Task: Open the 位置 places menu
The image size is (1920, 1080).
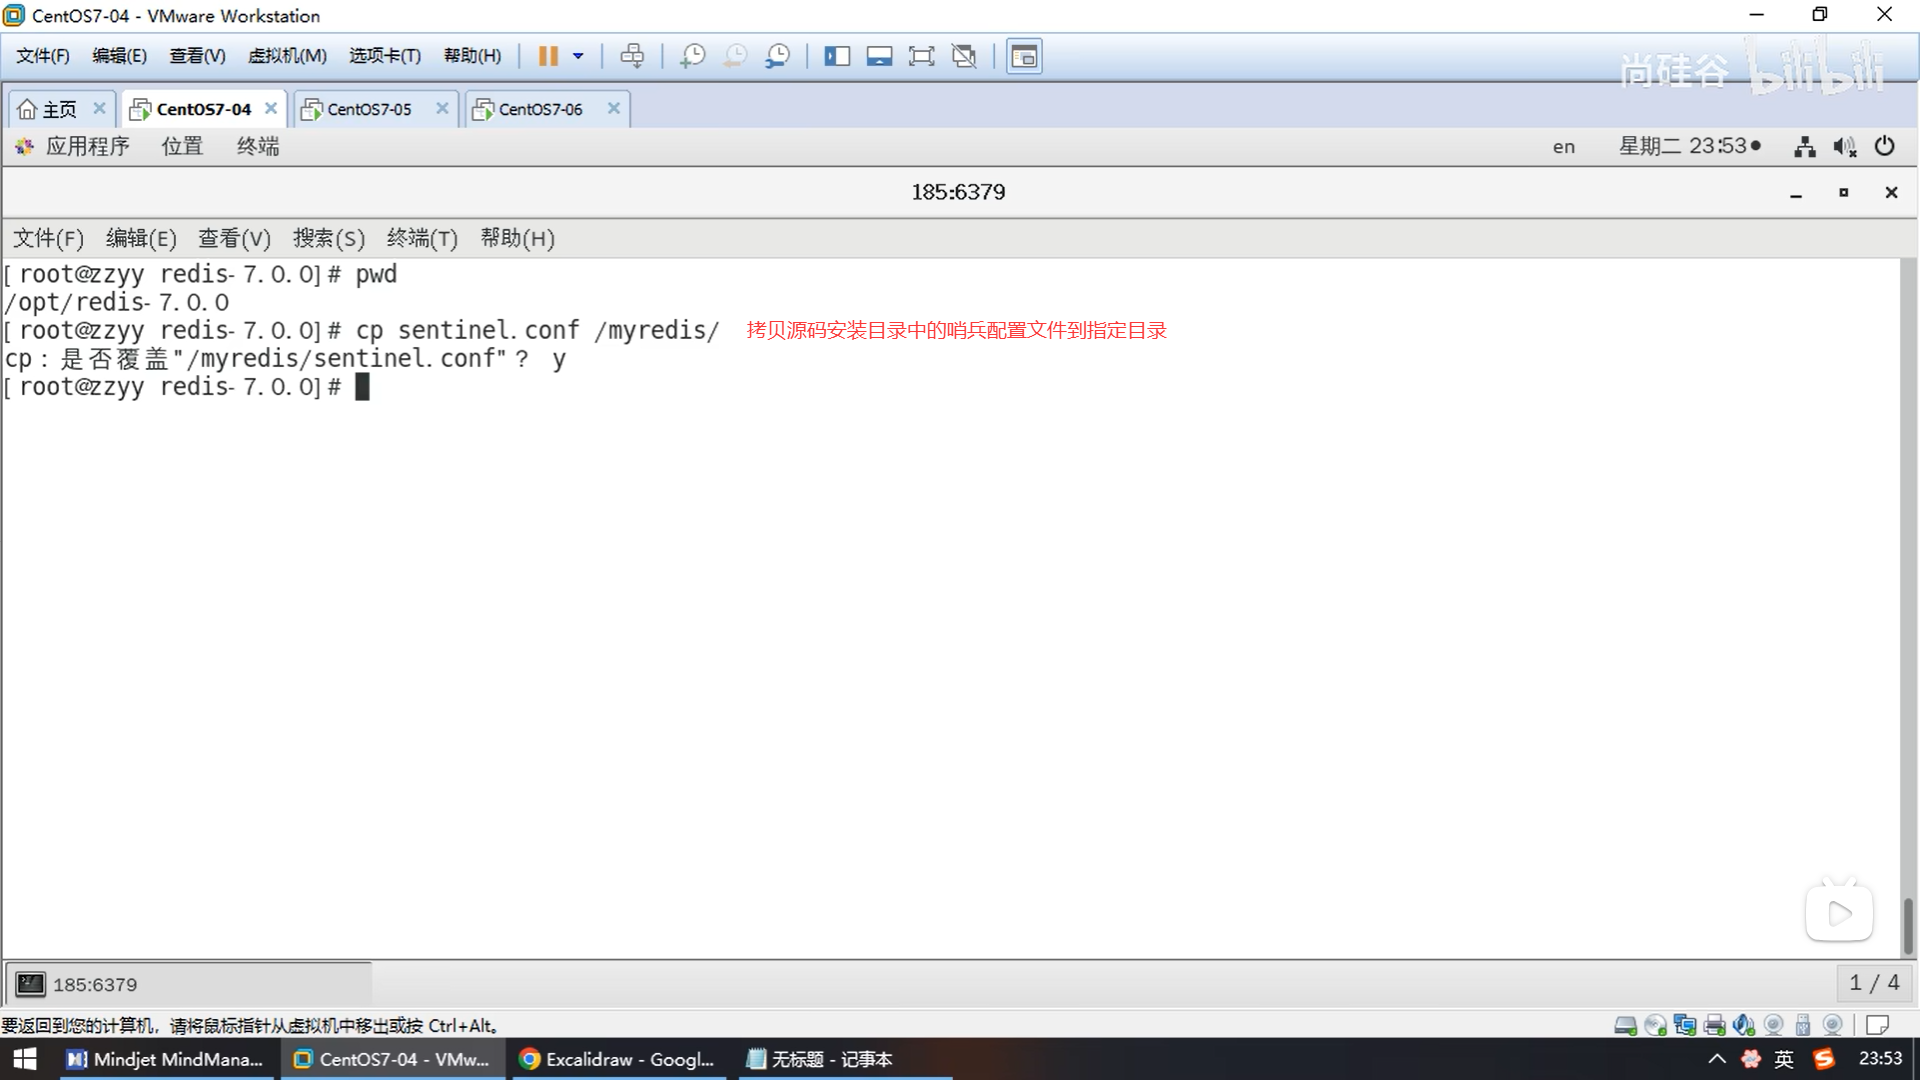Action: coord(182,146)
